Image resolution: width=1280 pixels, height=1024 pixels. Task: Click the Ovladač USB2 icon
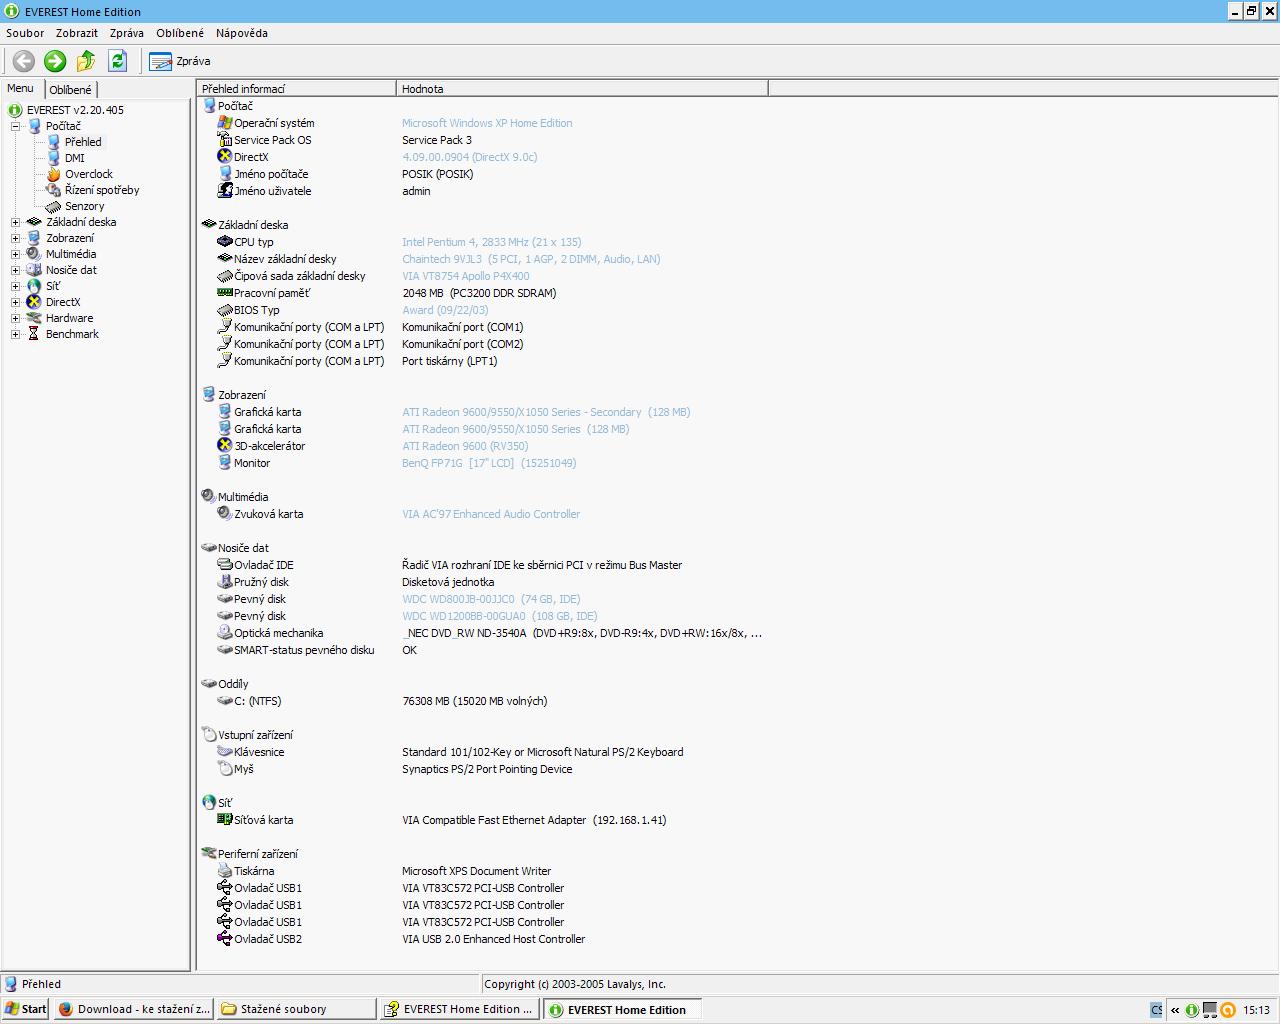[225, 939]
